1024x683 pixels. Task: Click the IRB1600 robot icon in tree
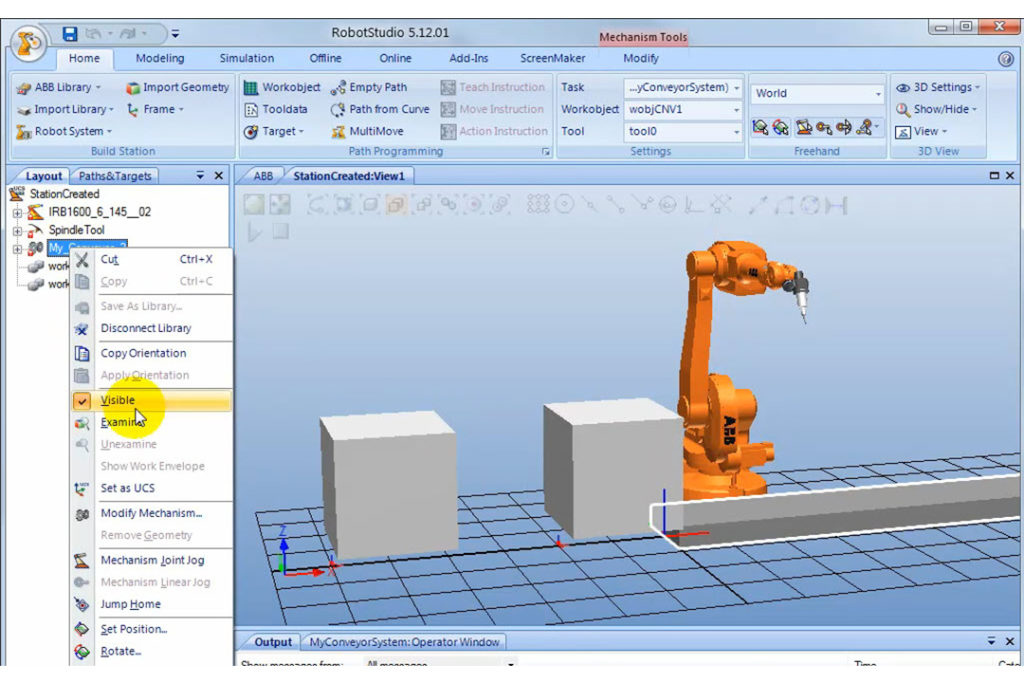[x=36, y=212]
